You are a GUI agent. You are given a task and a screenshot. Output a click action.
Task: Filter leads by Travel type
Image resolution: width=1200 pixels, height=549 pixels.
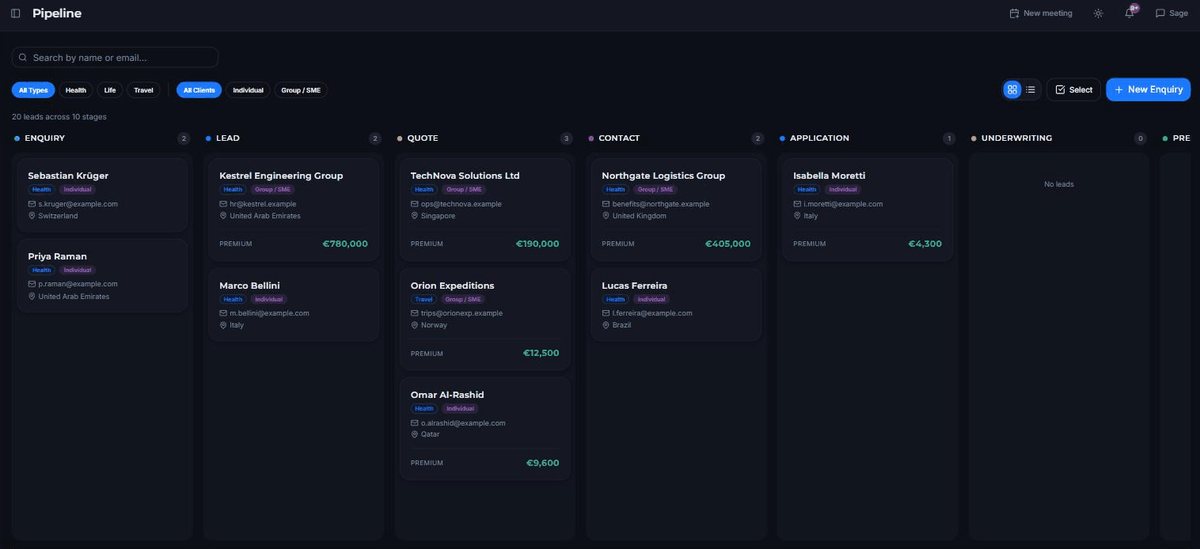pos(144,90)
